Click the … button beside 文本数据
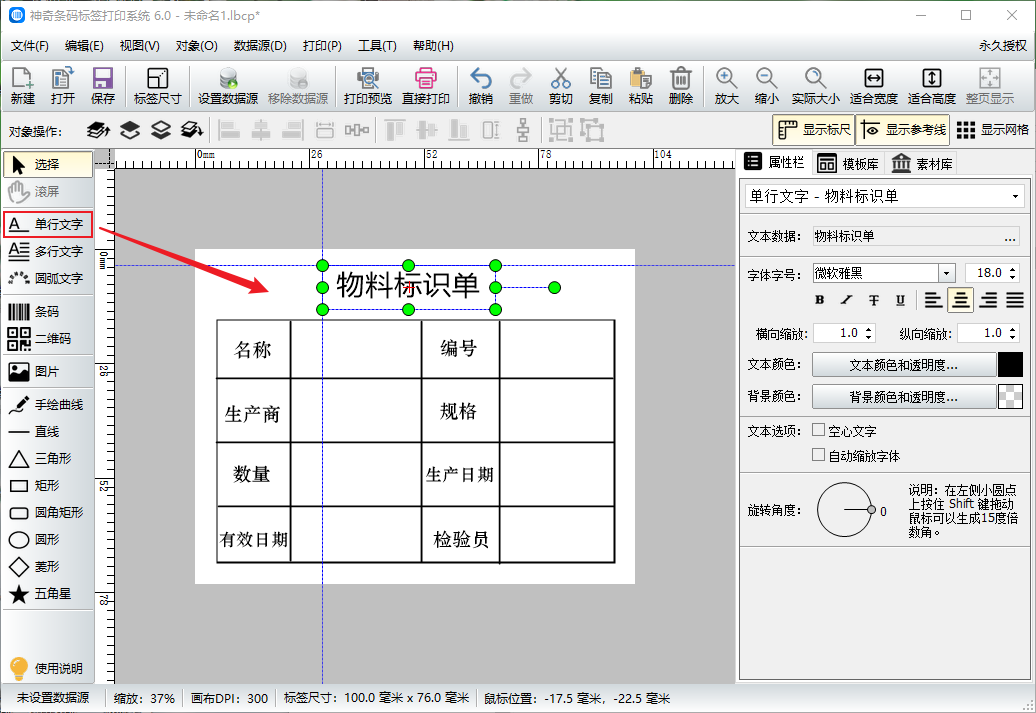Image resolution: width=1036 pixels, height=713 pixels. click(1010, 237)
